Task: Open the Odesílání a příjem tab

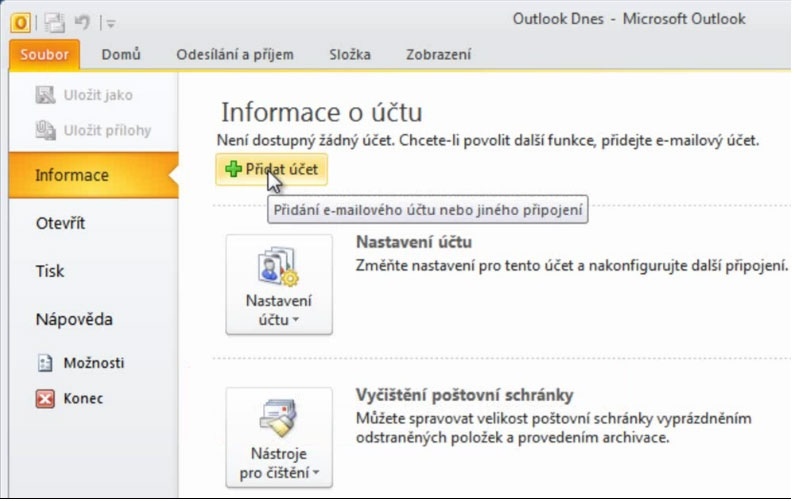Action: coord(235,55)
